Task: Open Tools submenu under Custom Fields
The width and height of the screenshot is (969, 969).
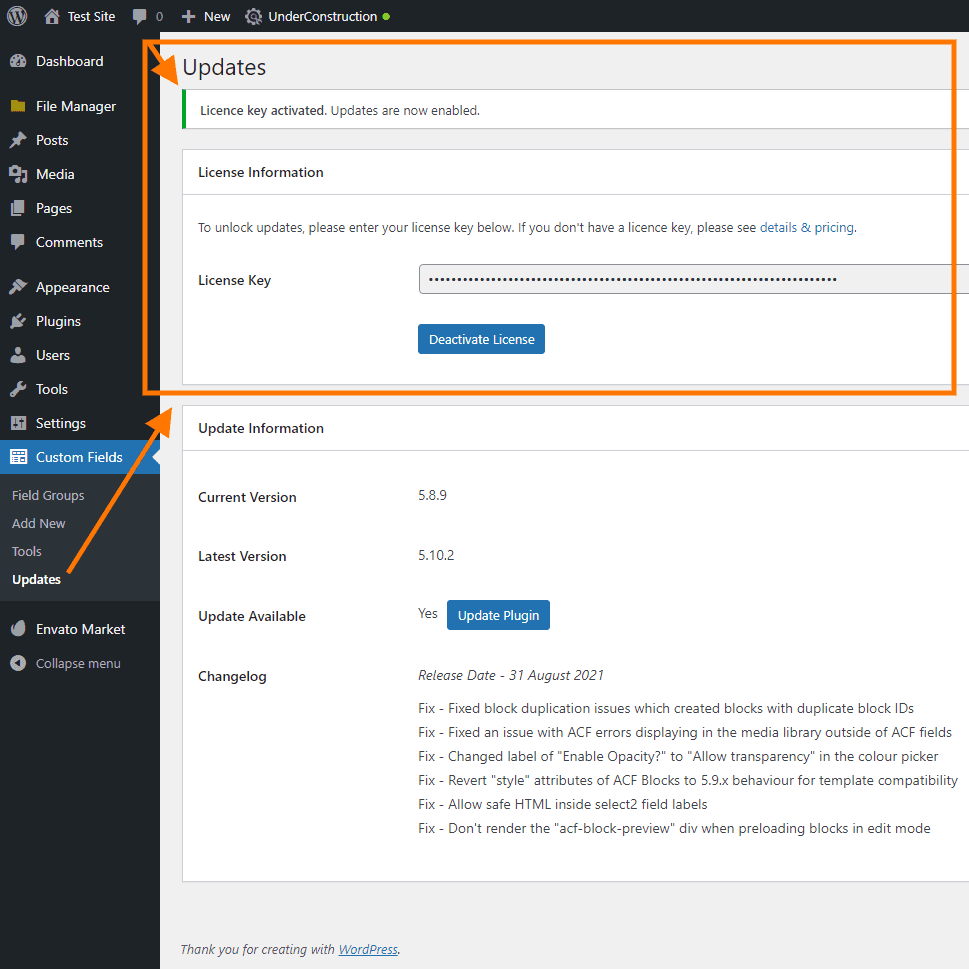Action: [x=27, y=551]
